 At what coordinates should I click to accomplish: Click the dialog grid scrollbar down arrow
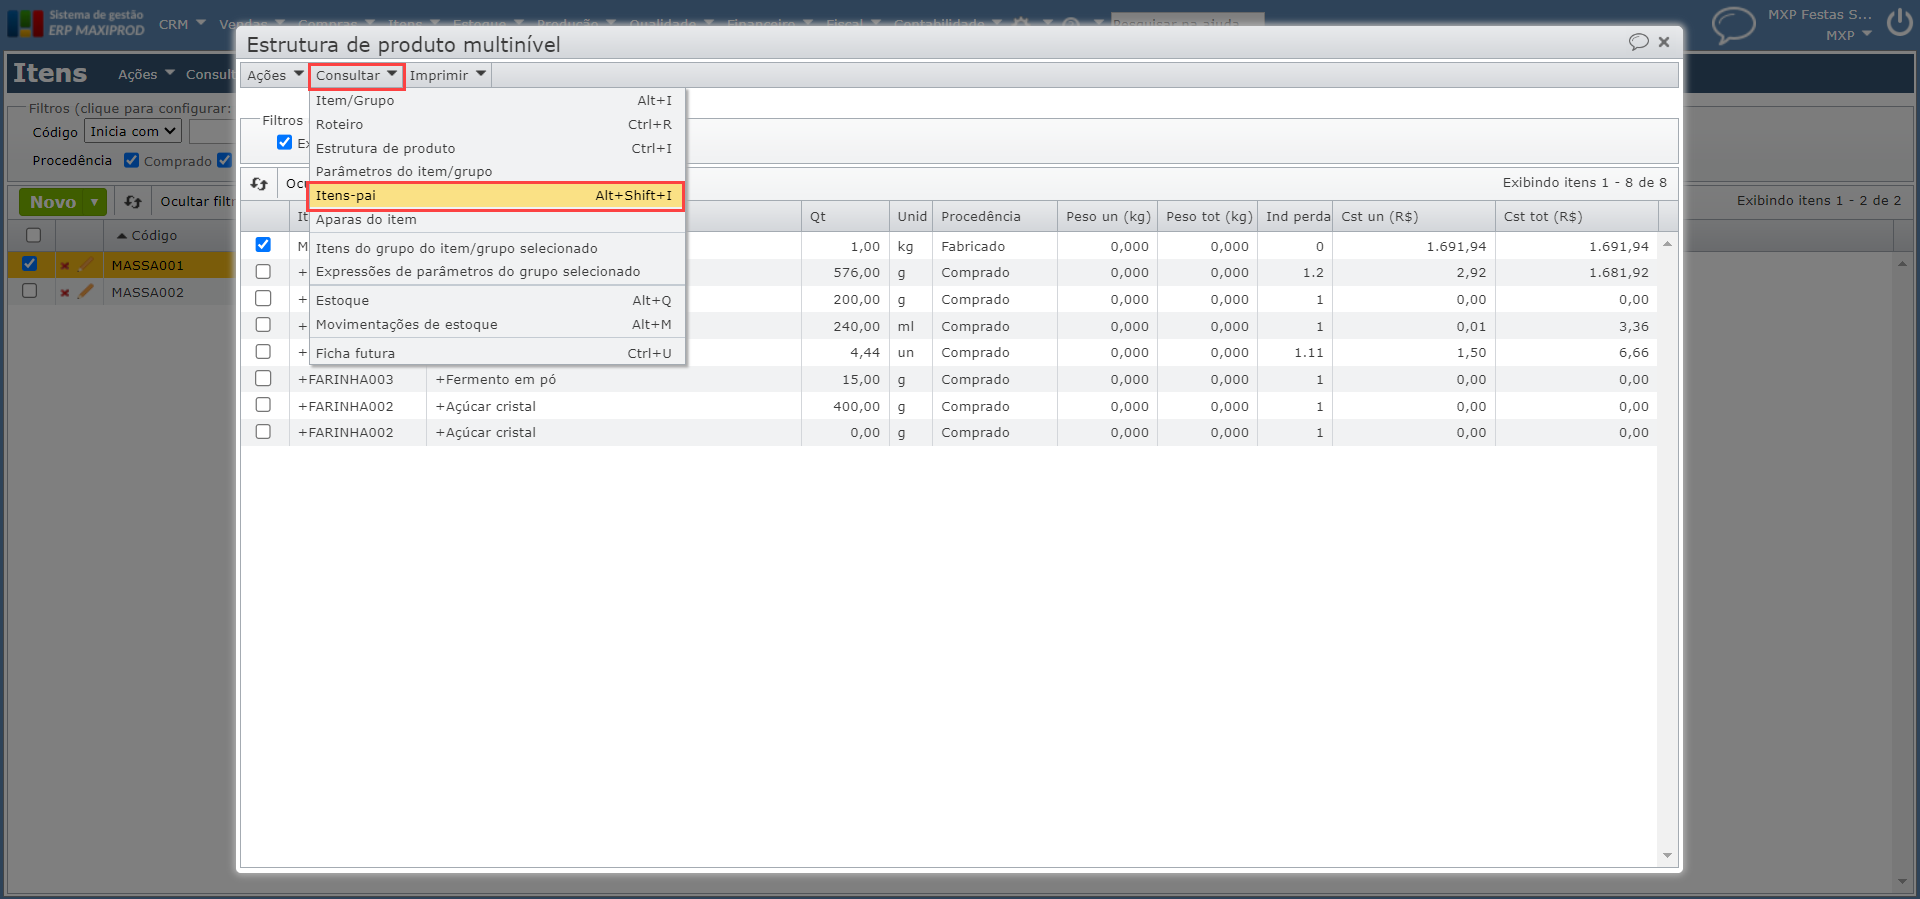1667,856
